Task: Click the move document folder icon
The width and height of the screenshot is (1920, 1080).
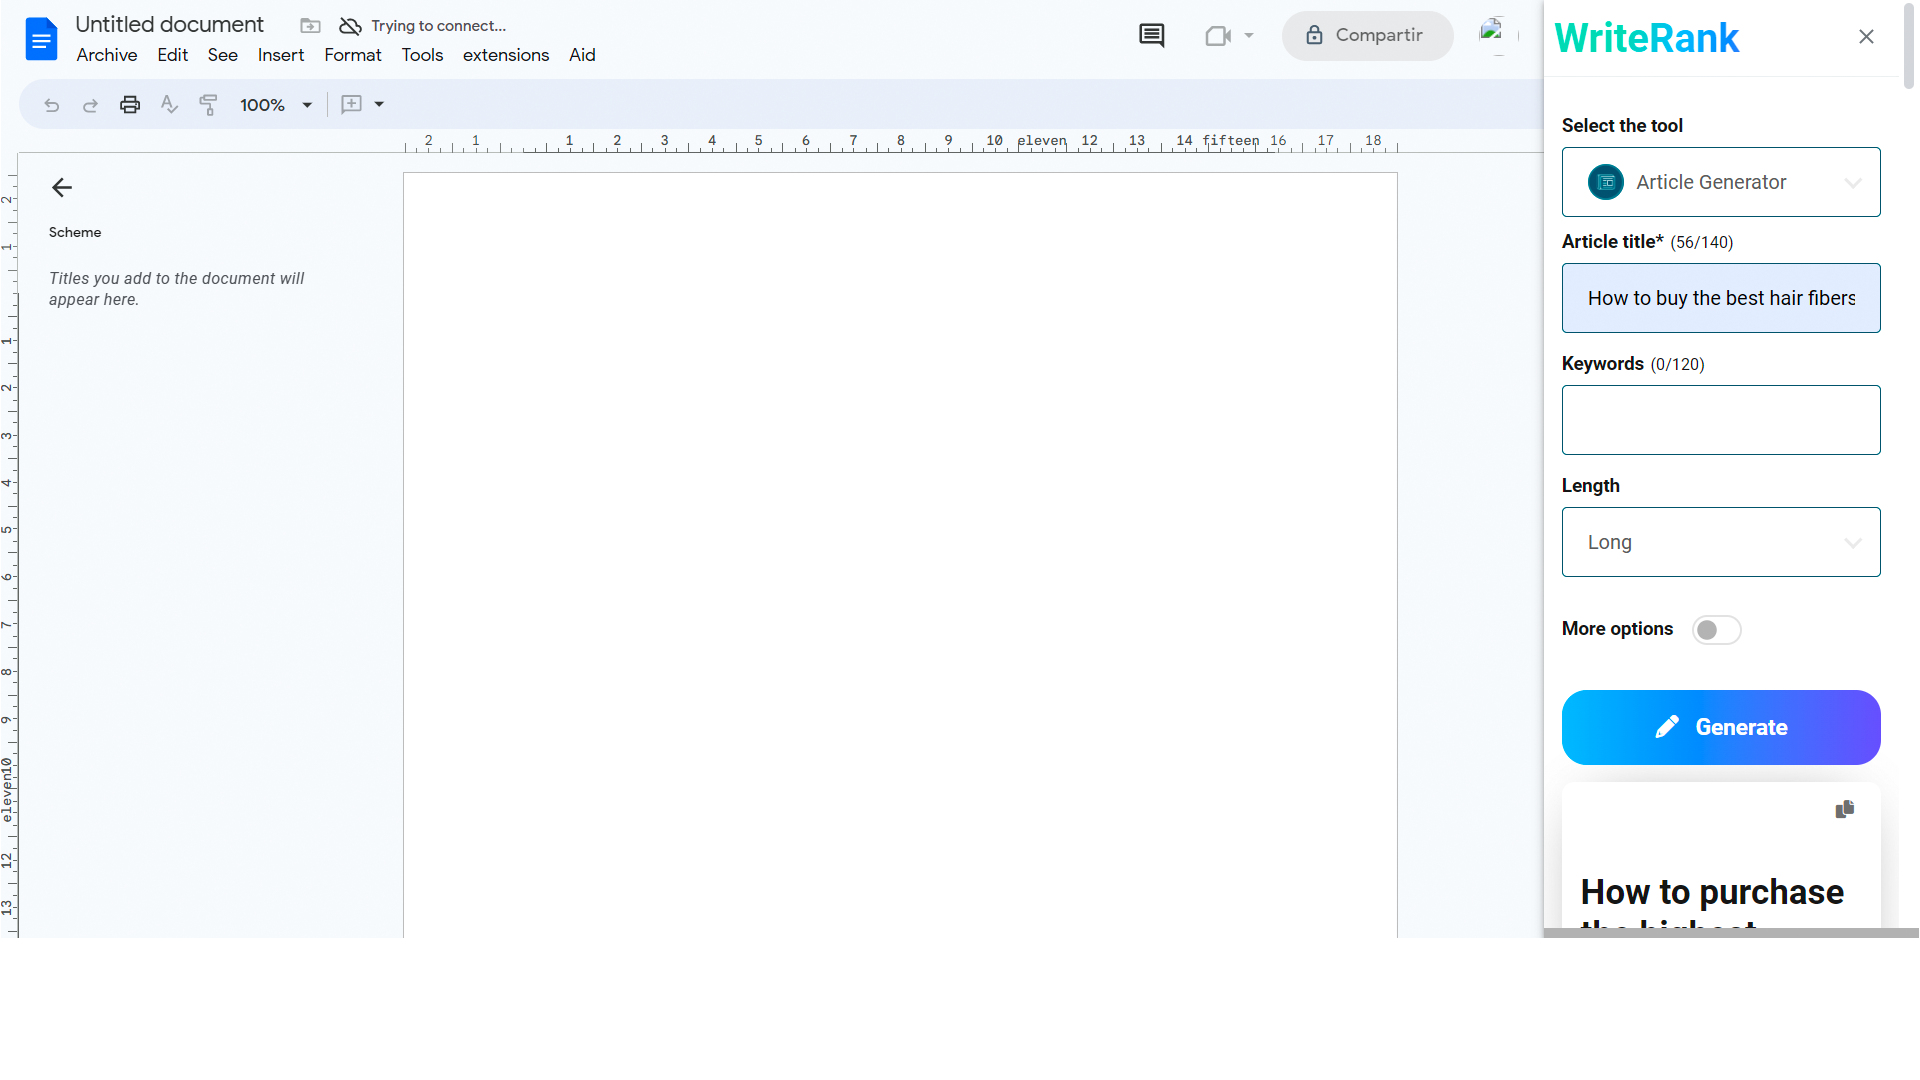Action: [x=310, y=26]
